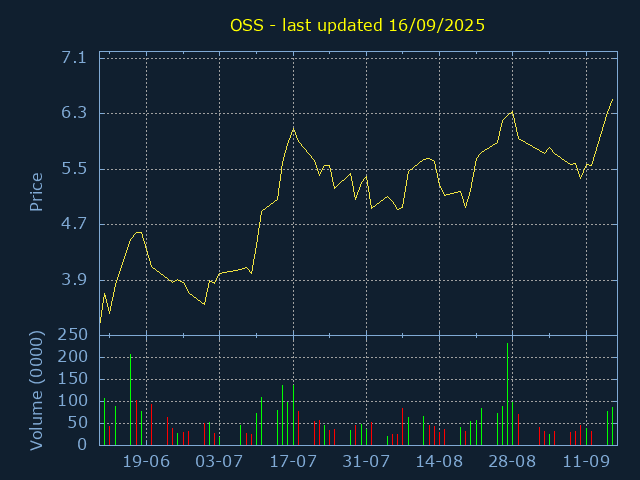
Task: Click the 50 volume axis value
Action: click(x=78, y=423)
